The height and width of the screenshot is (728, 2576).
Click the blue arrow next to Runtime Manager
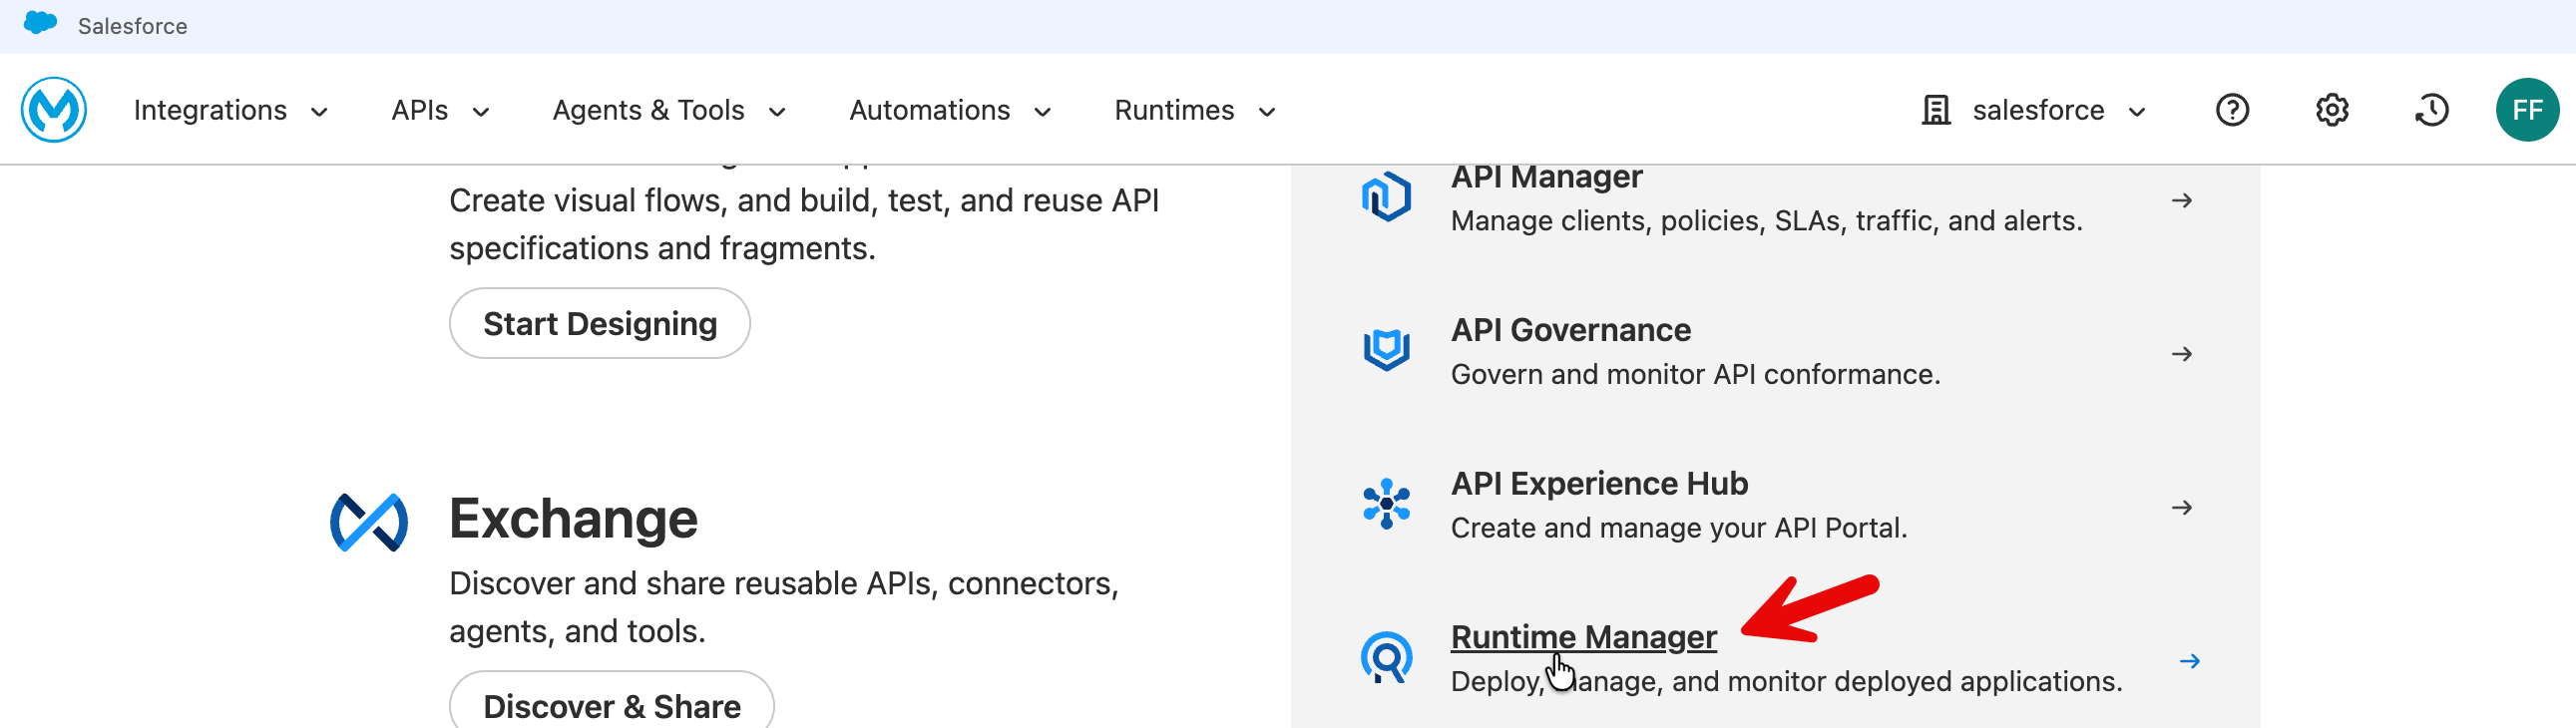pyautogui.click(x=2190, y=661)
